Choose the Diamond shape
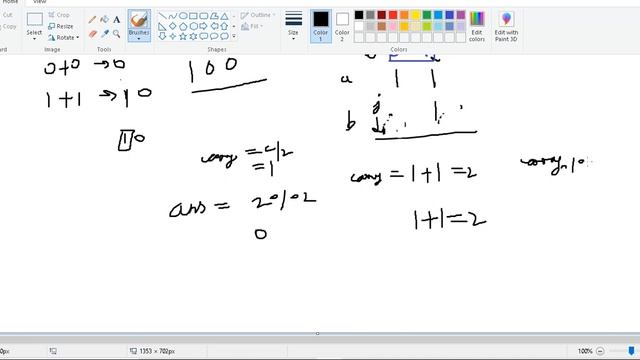 click(173, 27)
